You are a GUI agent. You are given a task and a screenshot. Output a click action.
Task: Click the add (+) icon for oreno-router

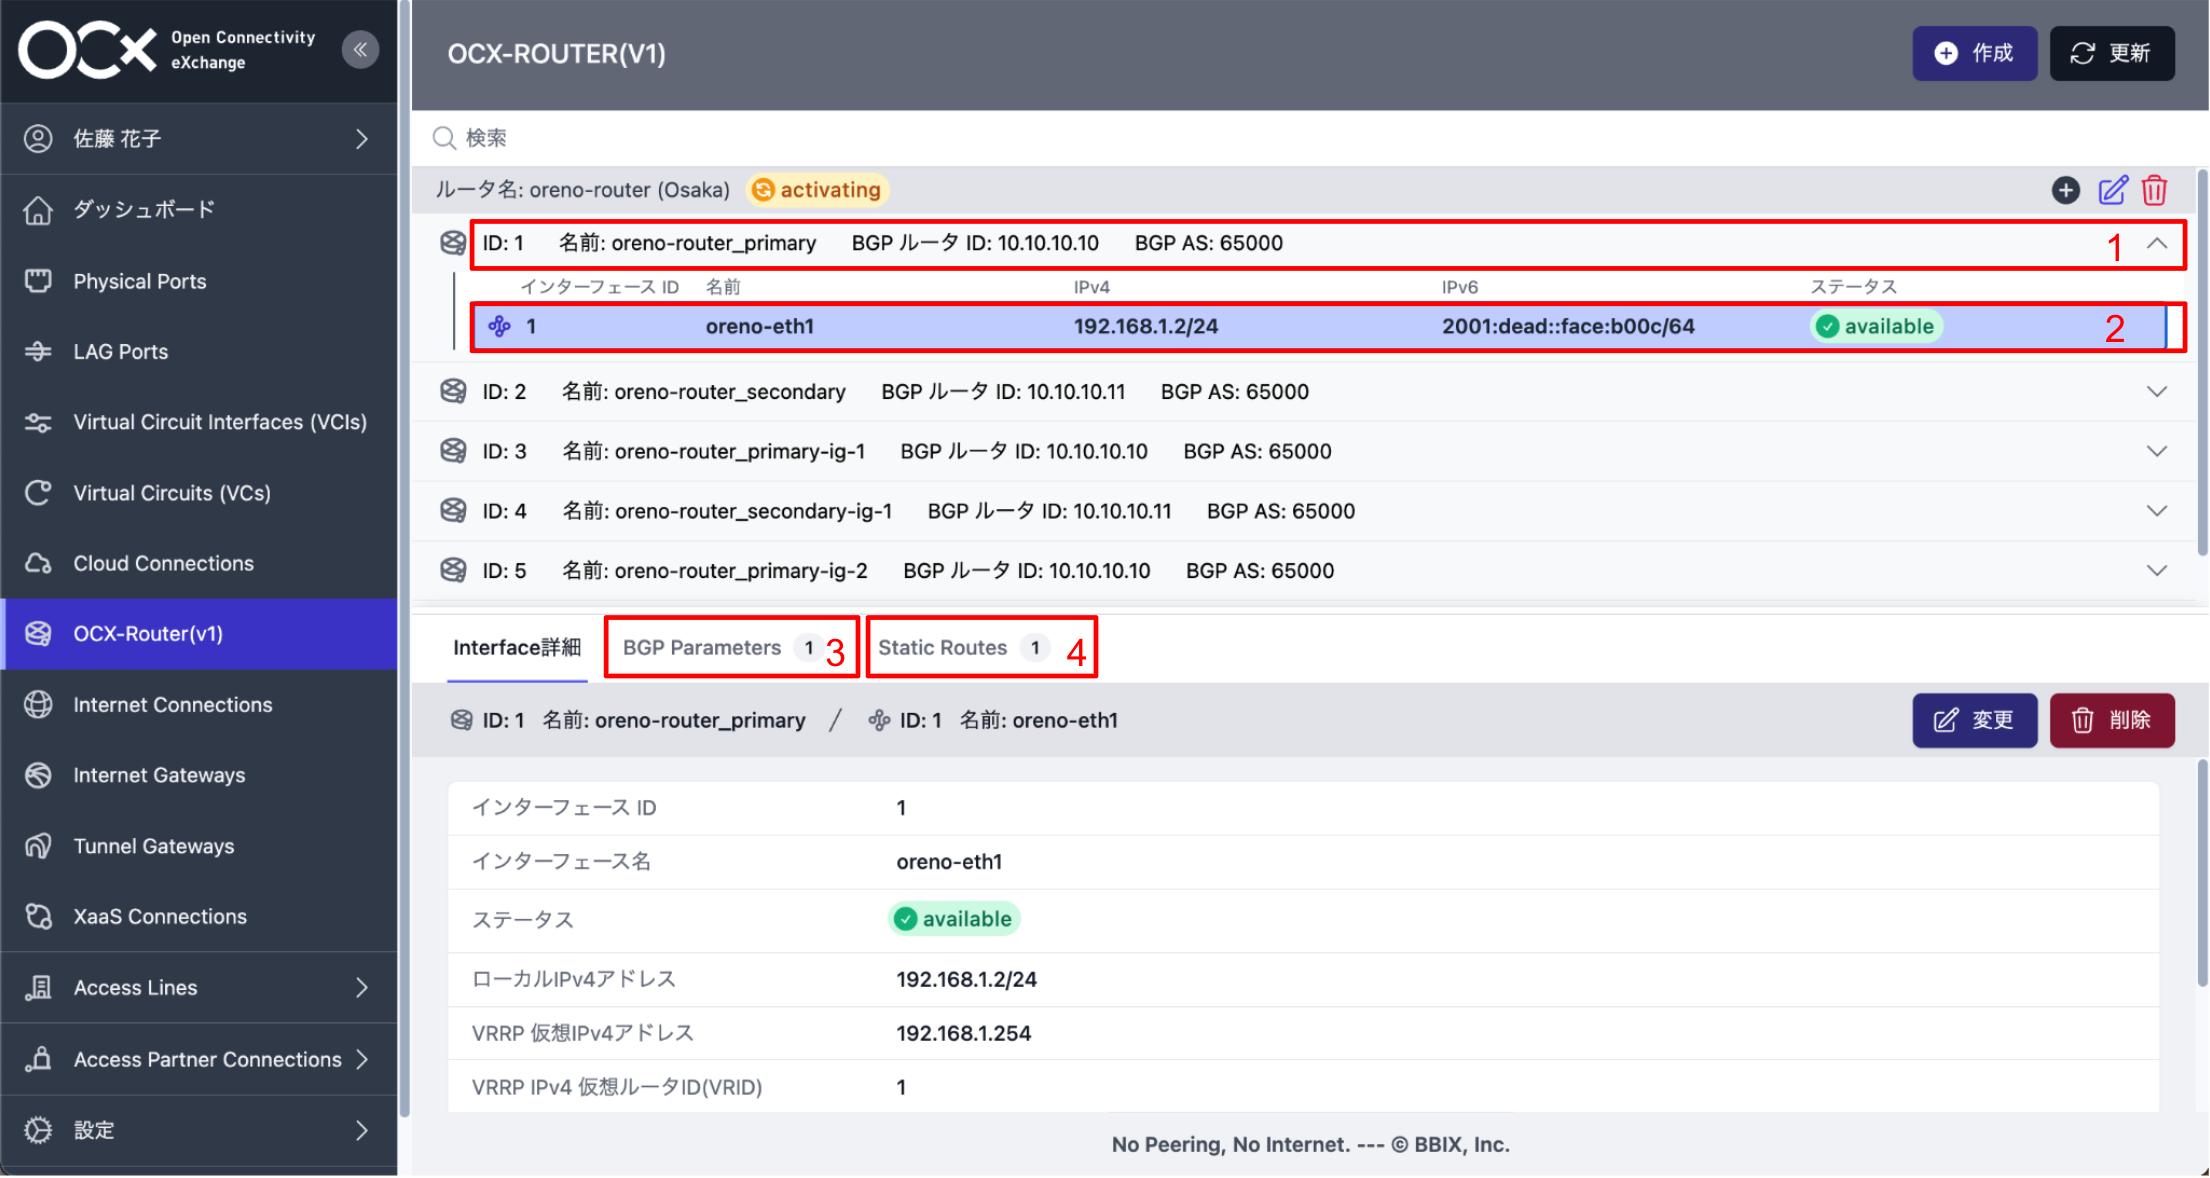(2067, 189)
